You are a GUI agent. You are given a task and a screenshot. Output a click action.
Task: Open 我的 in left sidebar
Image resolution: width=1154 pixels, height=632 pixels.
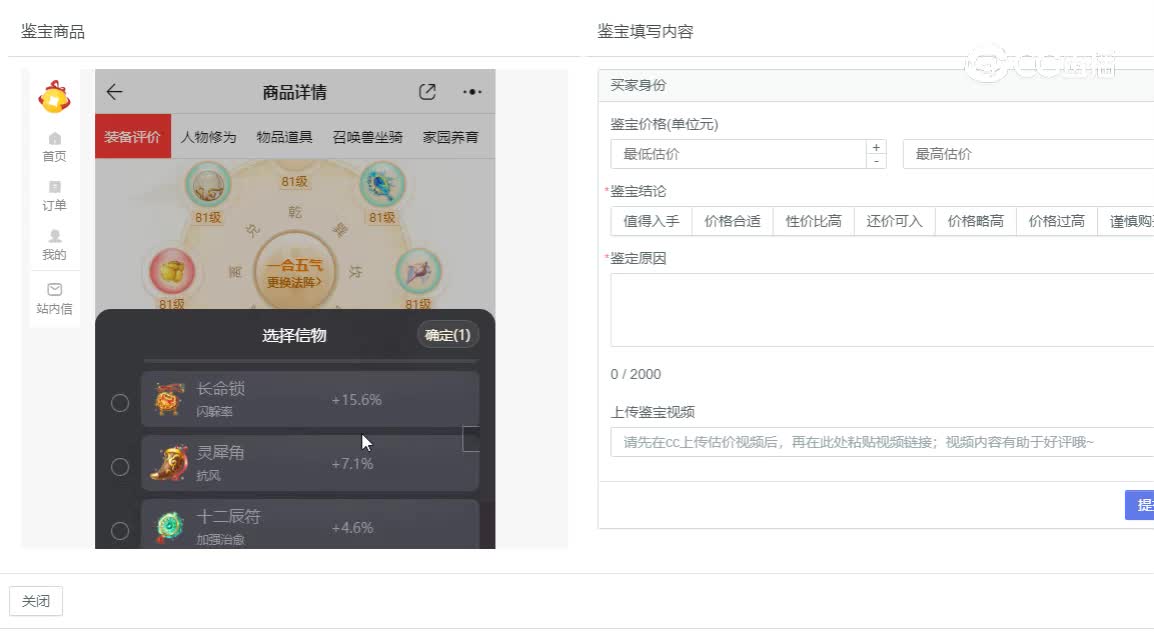click(x=54, y=246)
